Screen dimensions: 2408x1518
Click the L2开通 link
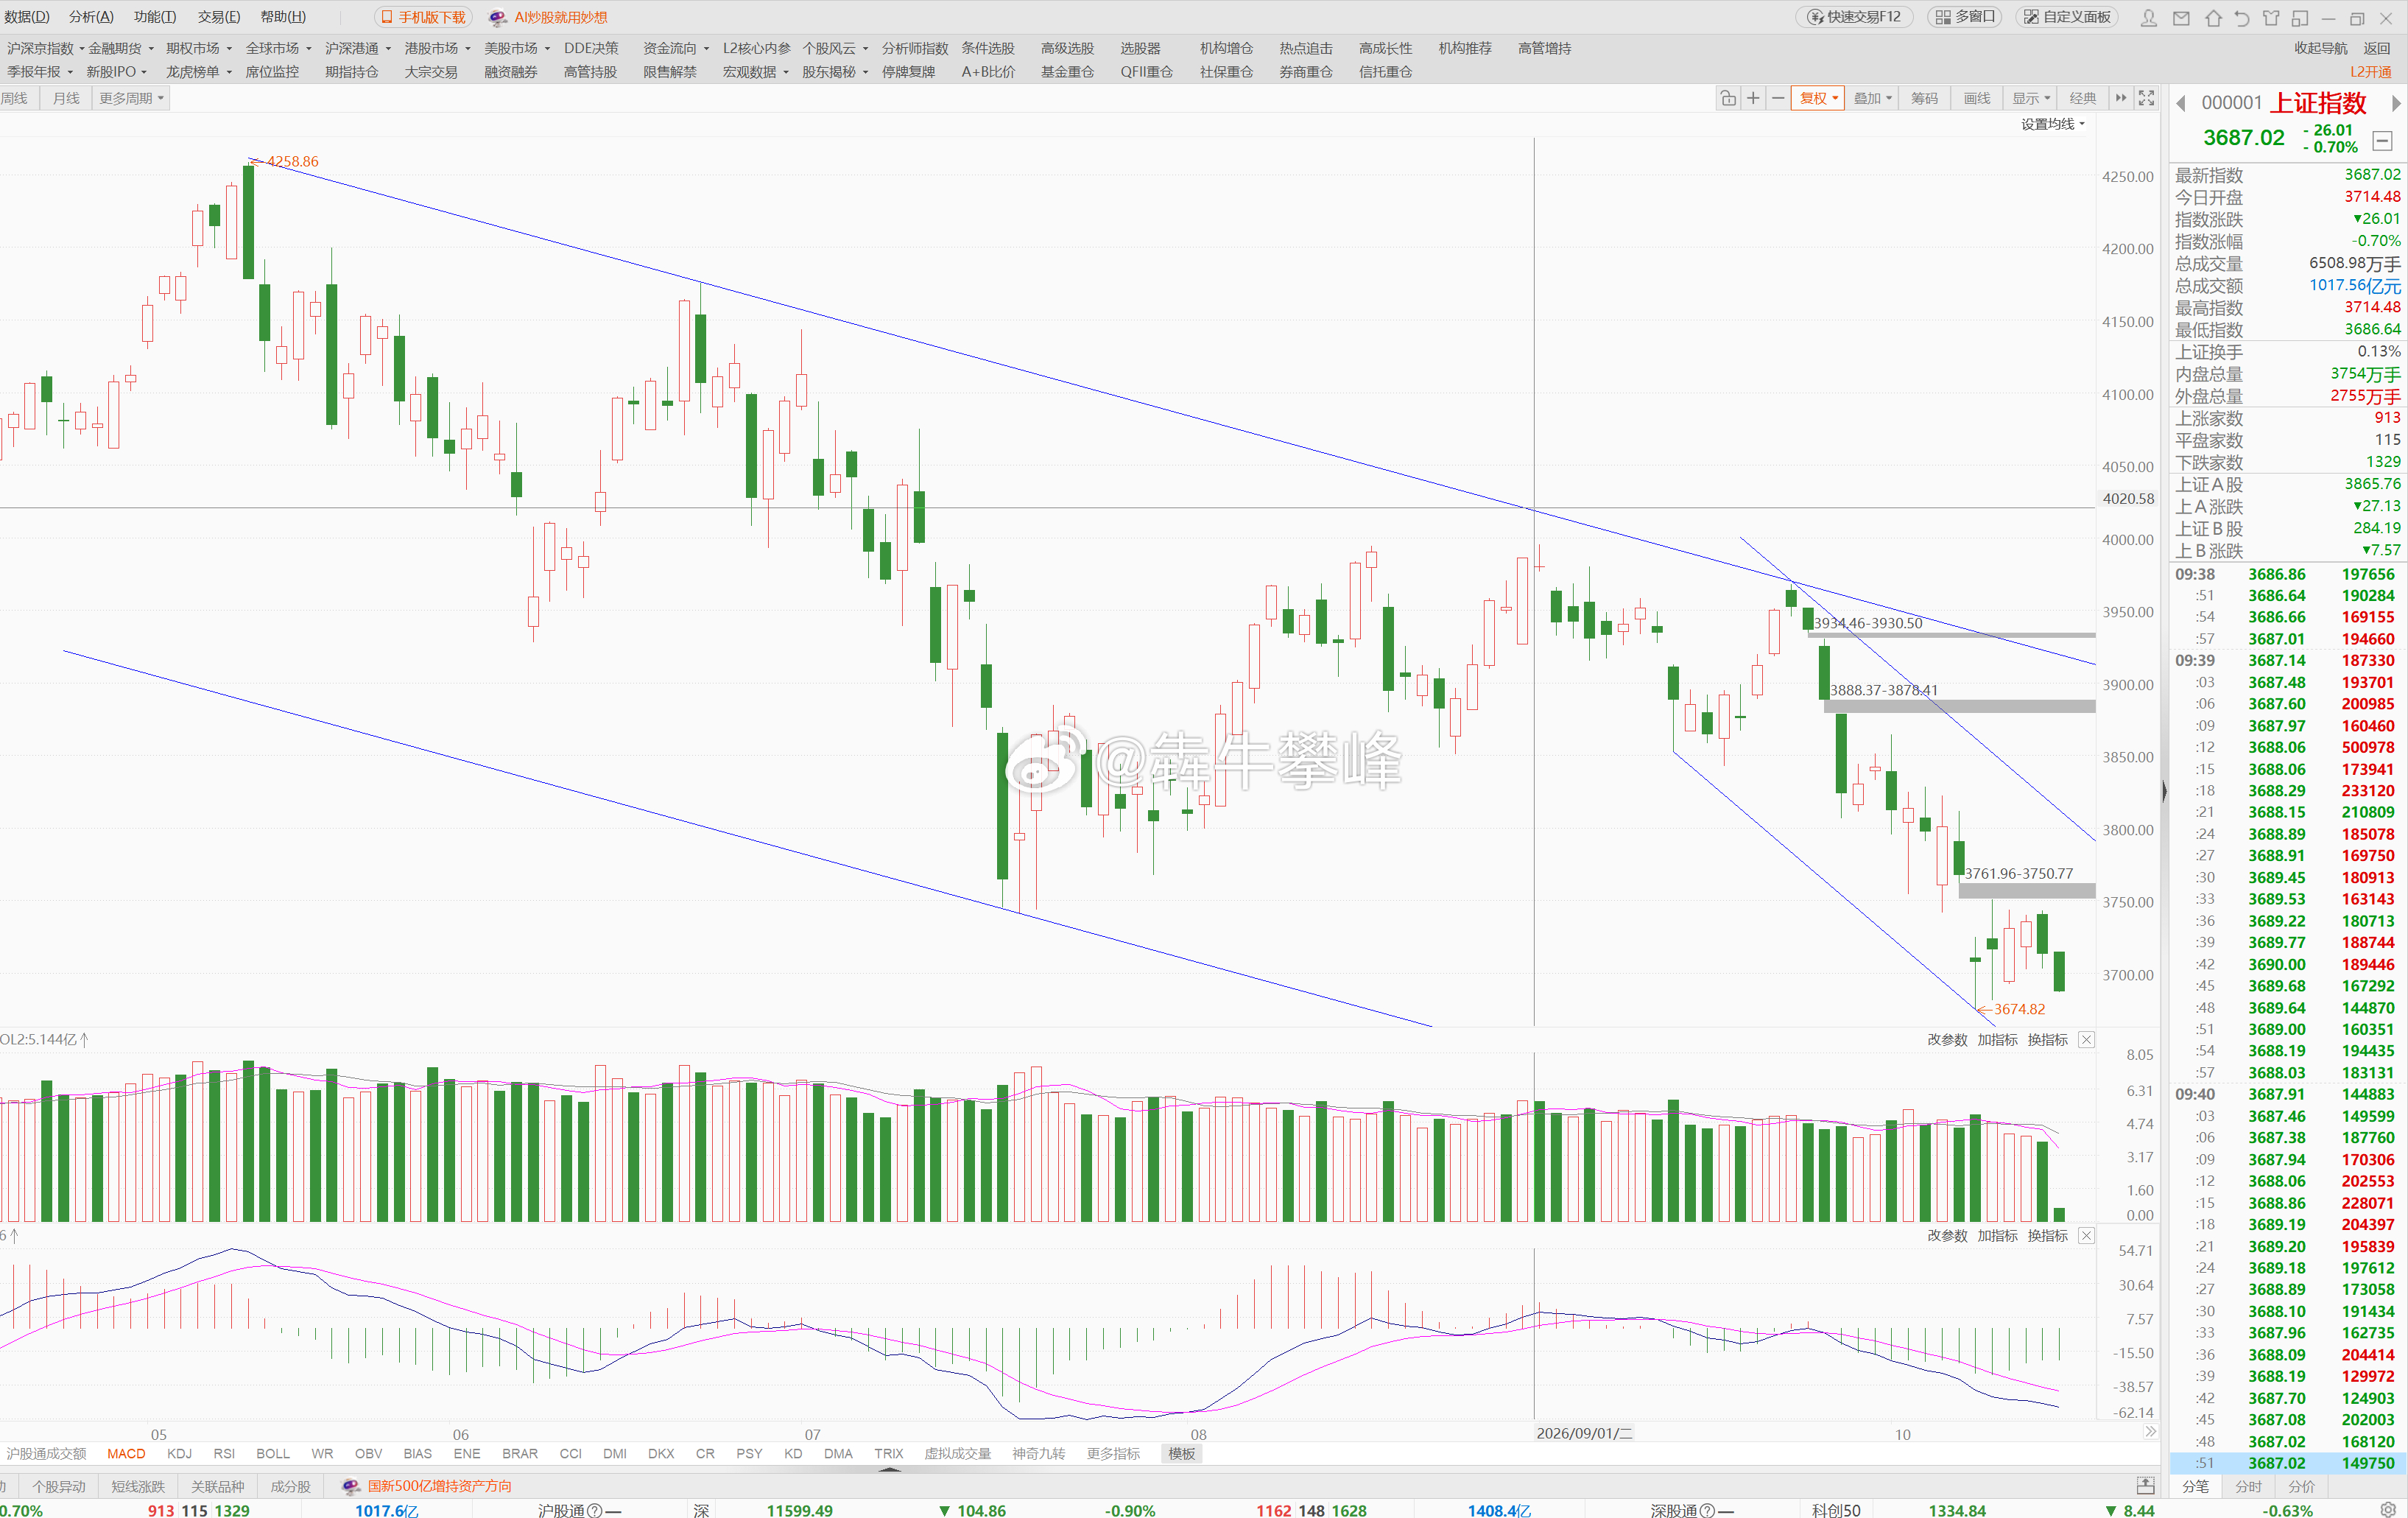tap(2371, 72)
